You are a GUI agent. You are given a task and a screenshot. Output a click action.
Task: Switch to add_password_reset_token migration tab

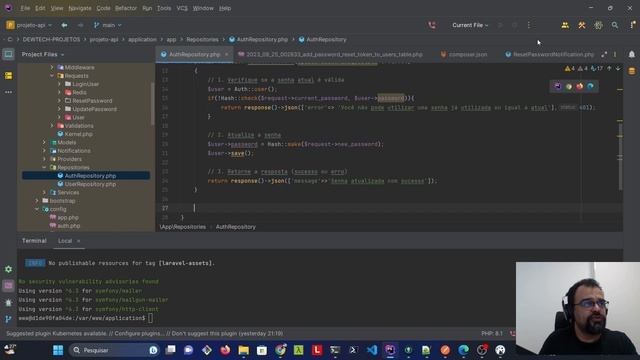[330, 54]
